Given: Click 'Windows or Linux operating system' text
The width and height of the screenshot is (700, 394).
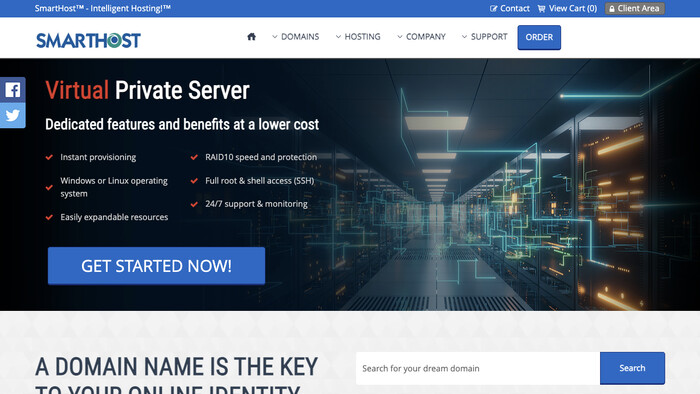Looking at the screenshot, I should click(x=114, y=187).
